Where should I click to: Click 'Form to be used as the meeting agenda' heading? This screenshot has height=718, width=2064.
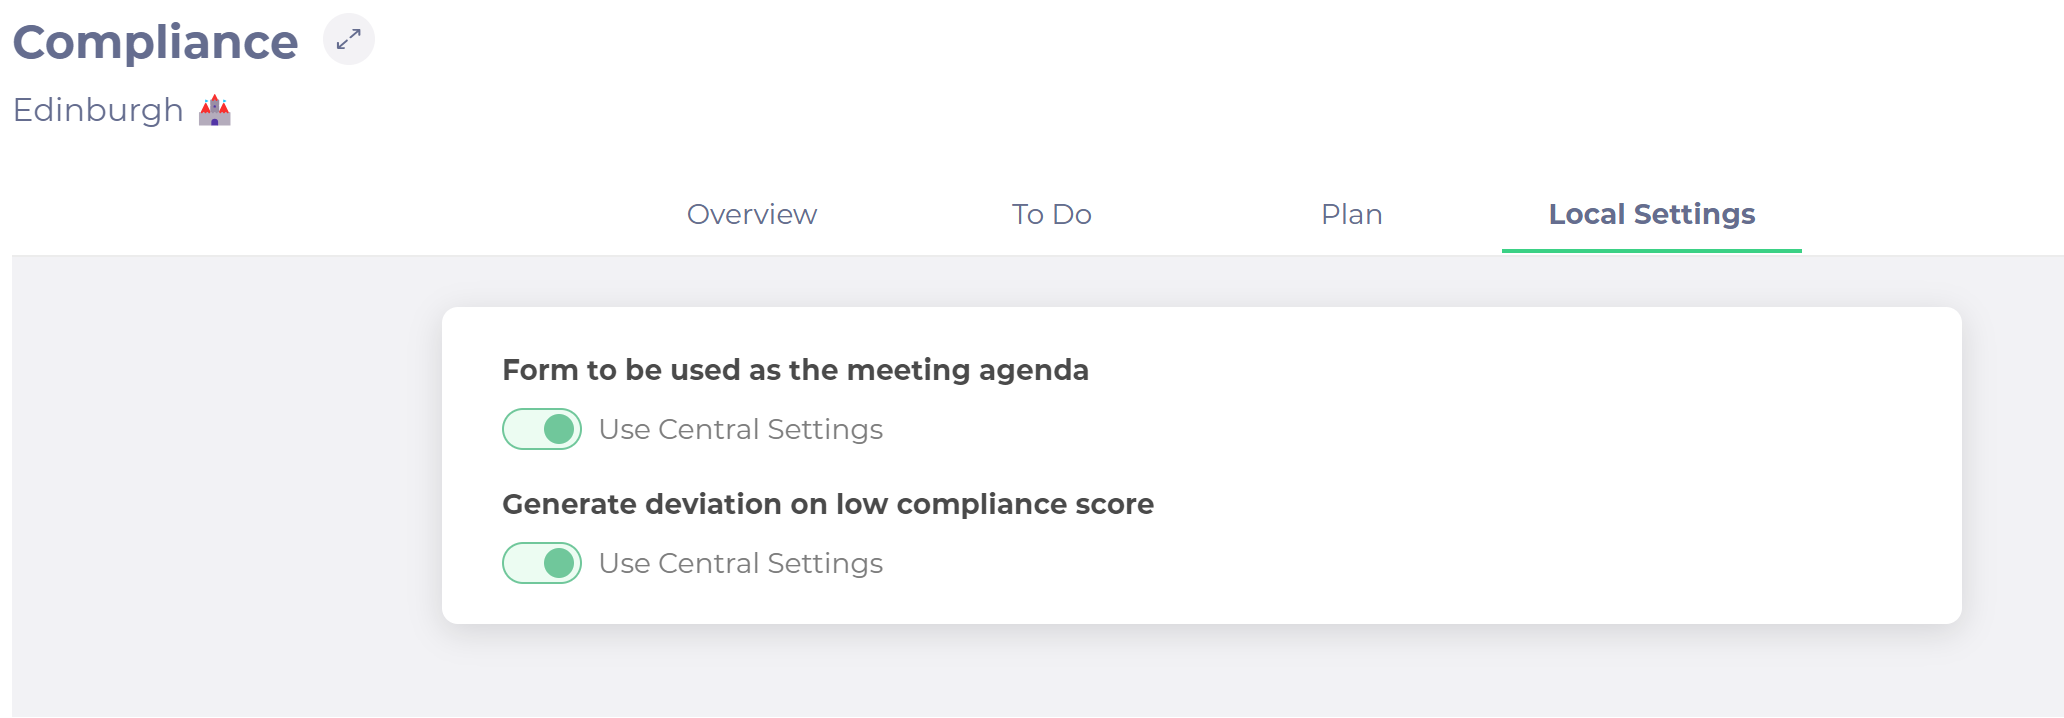pyautogui.click(x=795, y=370)
